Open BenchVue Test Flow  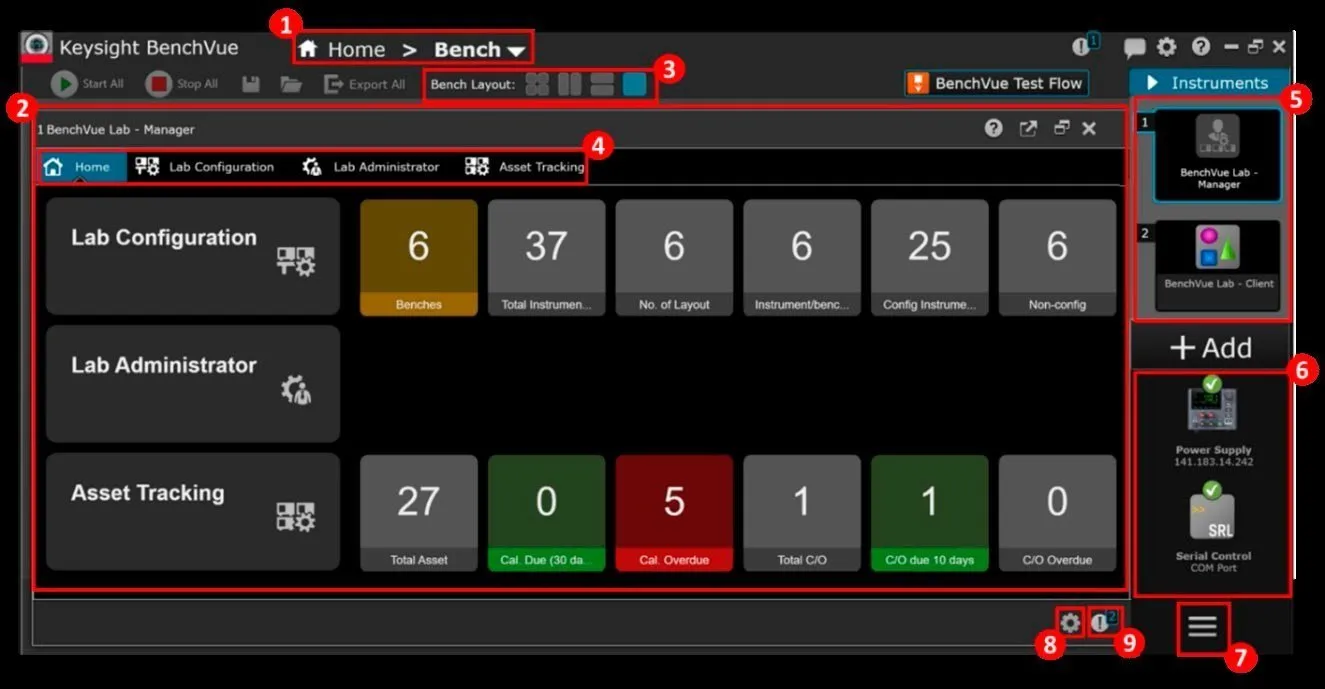[x=996, y=83]
